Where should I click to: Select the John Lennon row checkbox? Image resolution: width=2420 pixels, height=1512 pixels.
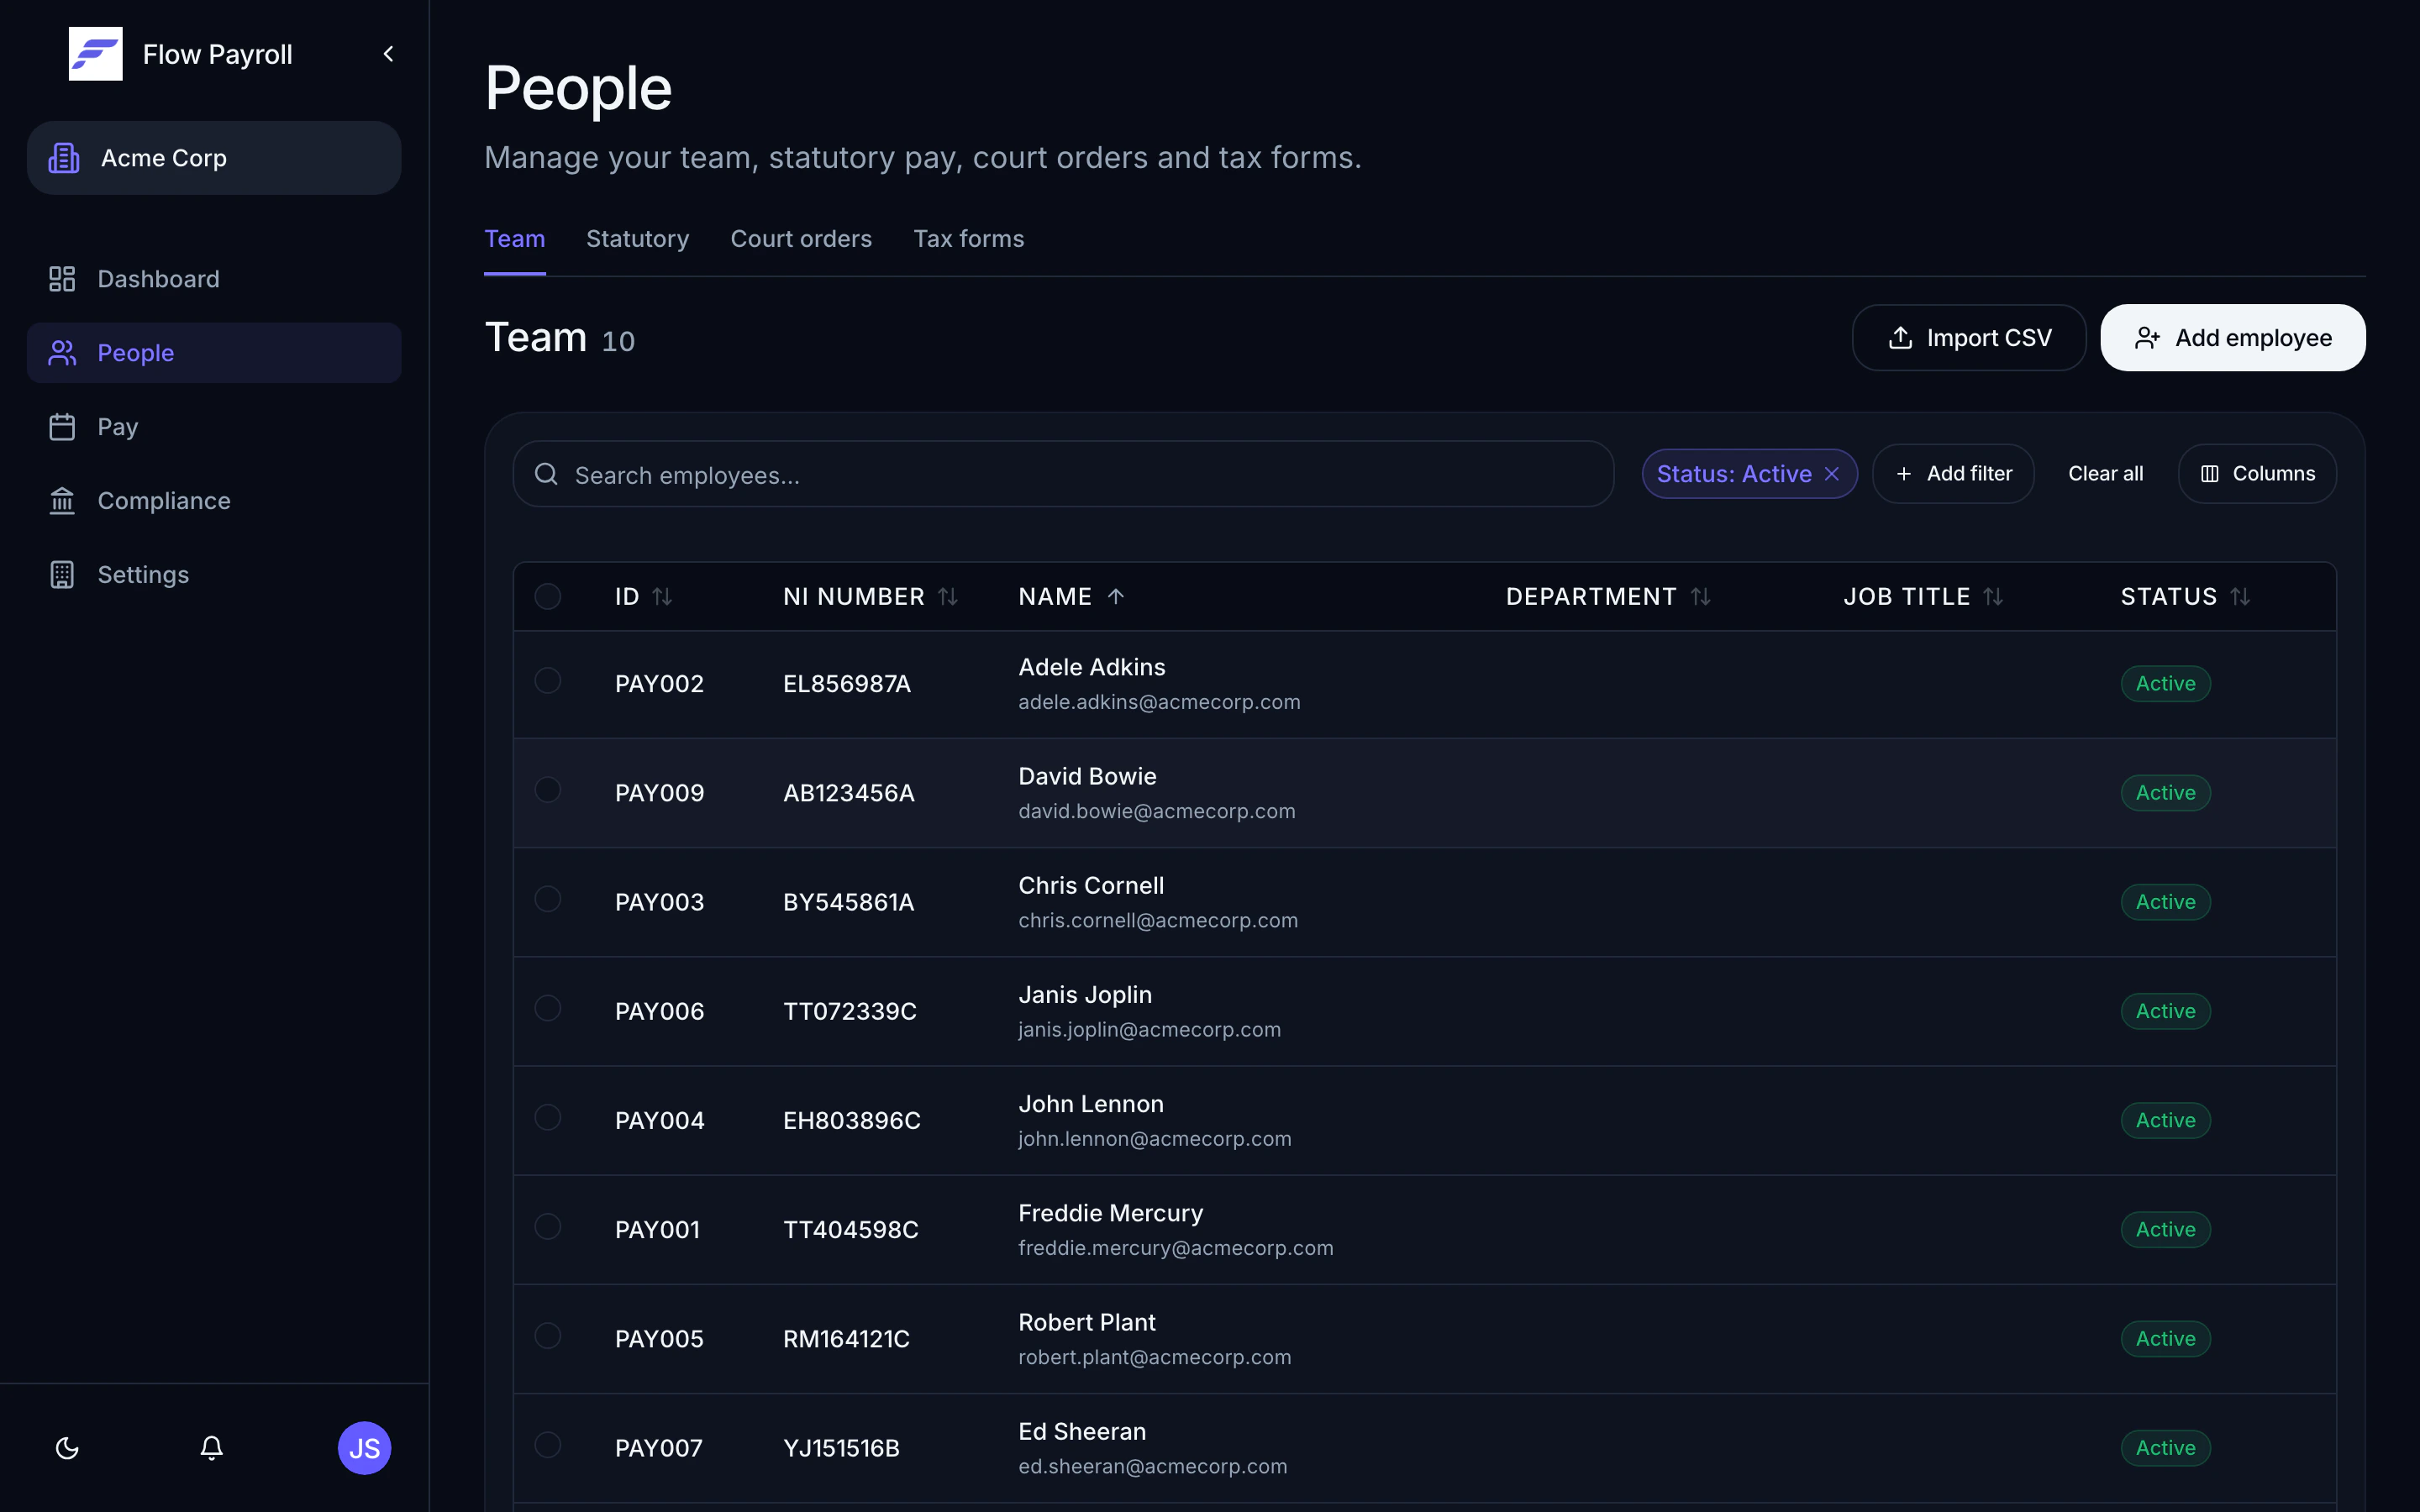pos(548,1117)
